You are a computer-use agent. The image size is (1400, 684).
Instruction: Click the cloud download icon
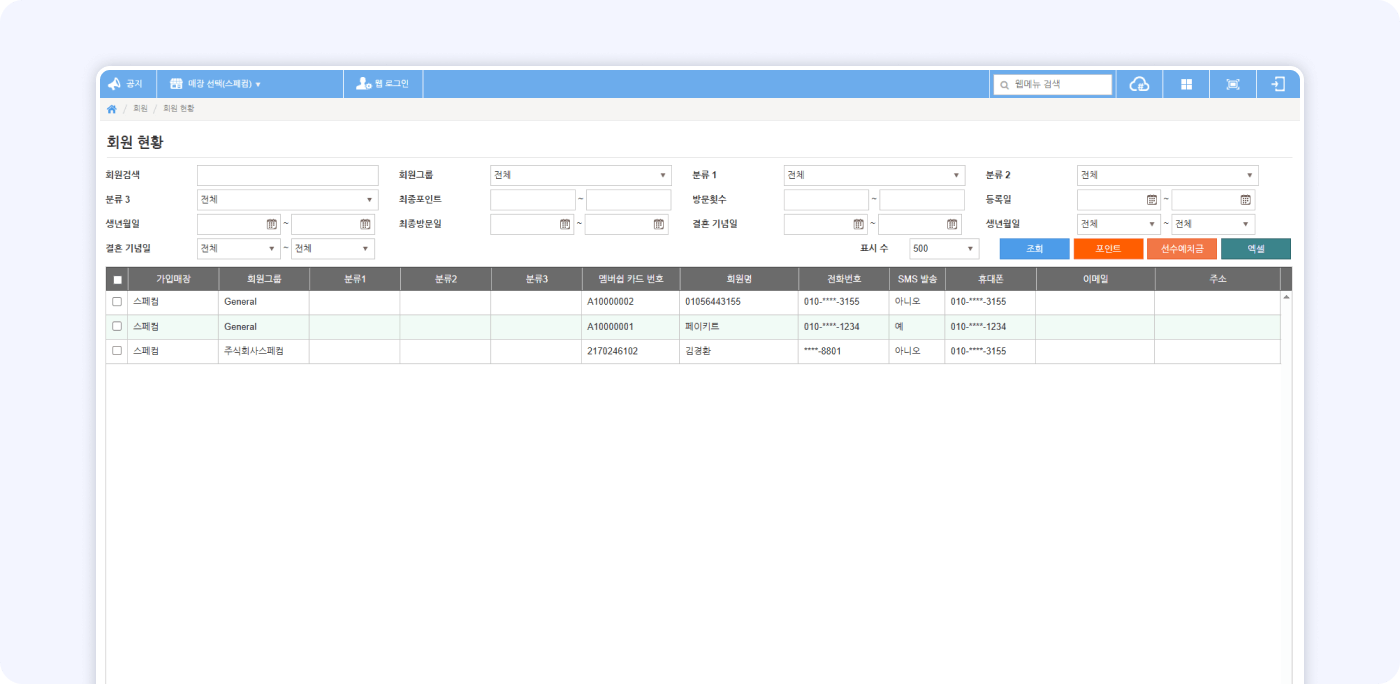coord(1139,84)
